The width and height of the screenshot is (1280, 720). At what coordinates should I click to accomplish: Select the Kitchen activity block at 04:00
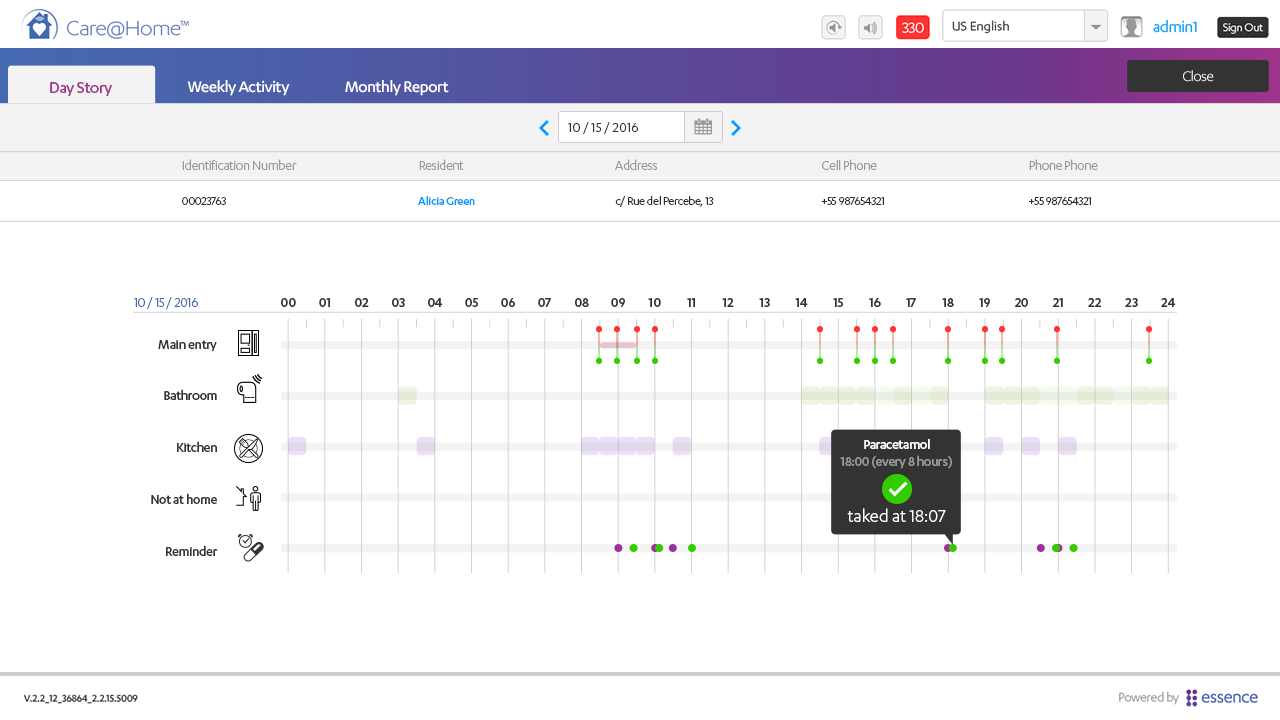tap(426, 446)
